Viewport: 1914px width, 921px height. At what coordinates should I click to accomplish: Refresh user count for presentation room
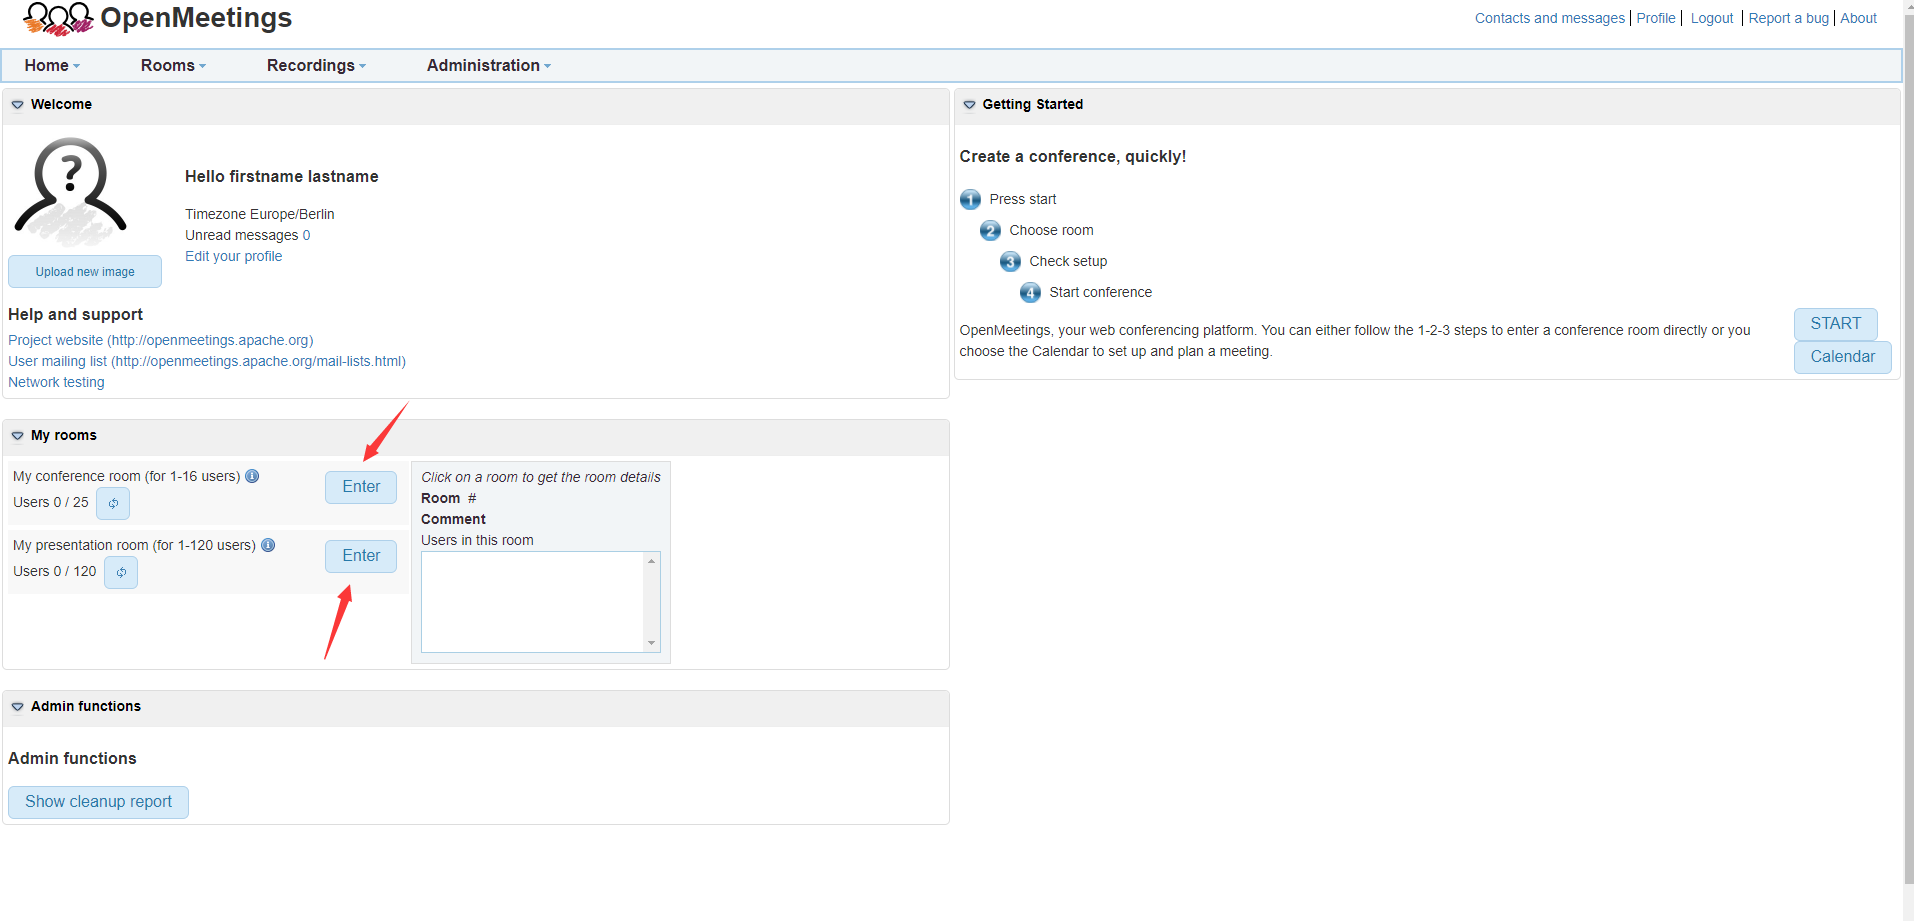[121, 572]
